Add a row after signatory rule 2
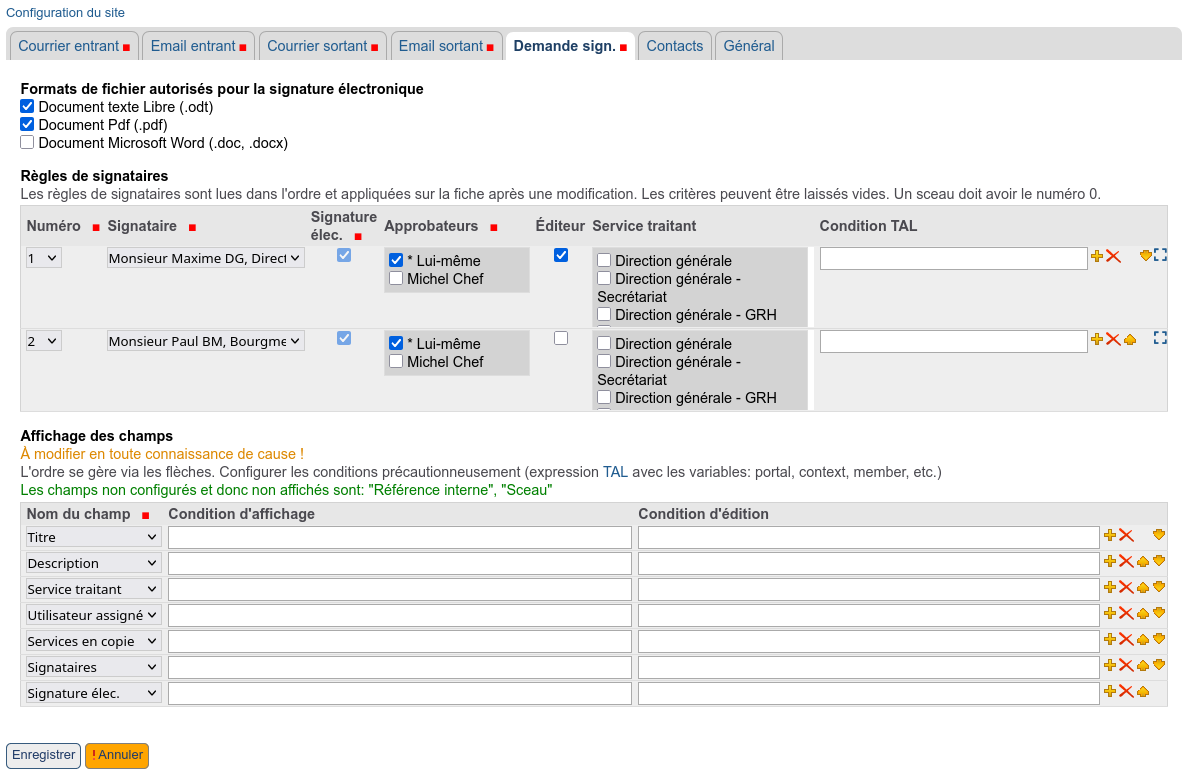 coord(1097,339)
